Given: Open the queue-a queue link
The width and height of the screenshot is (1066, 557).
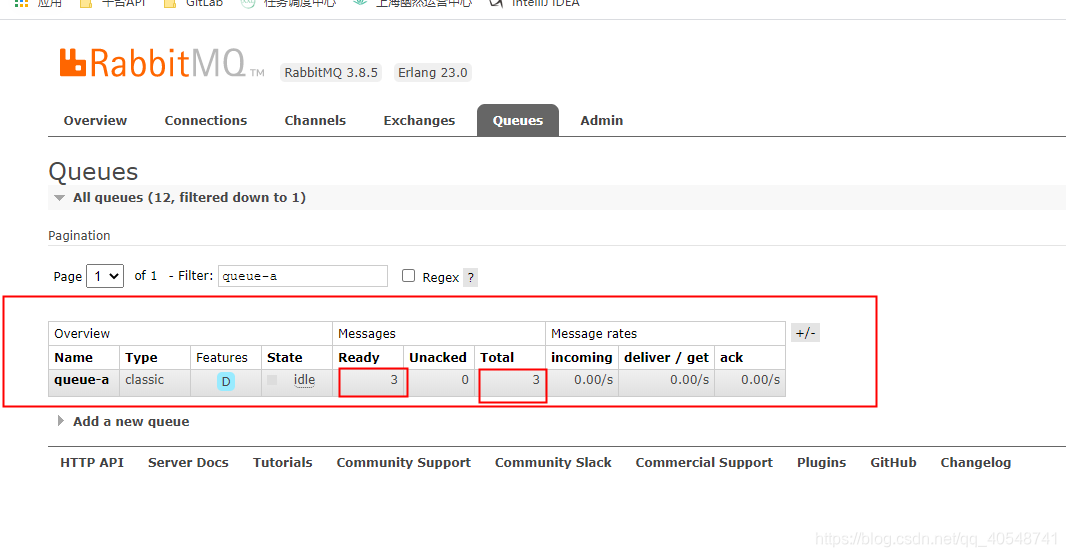Looking at the screenshot, I should (82, 379).
